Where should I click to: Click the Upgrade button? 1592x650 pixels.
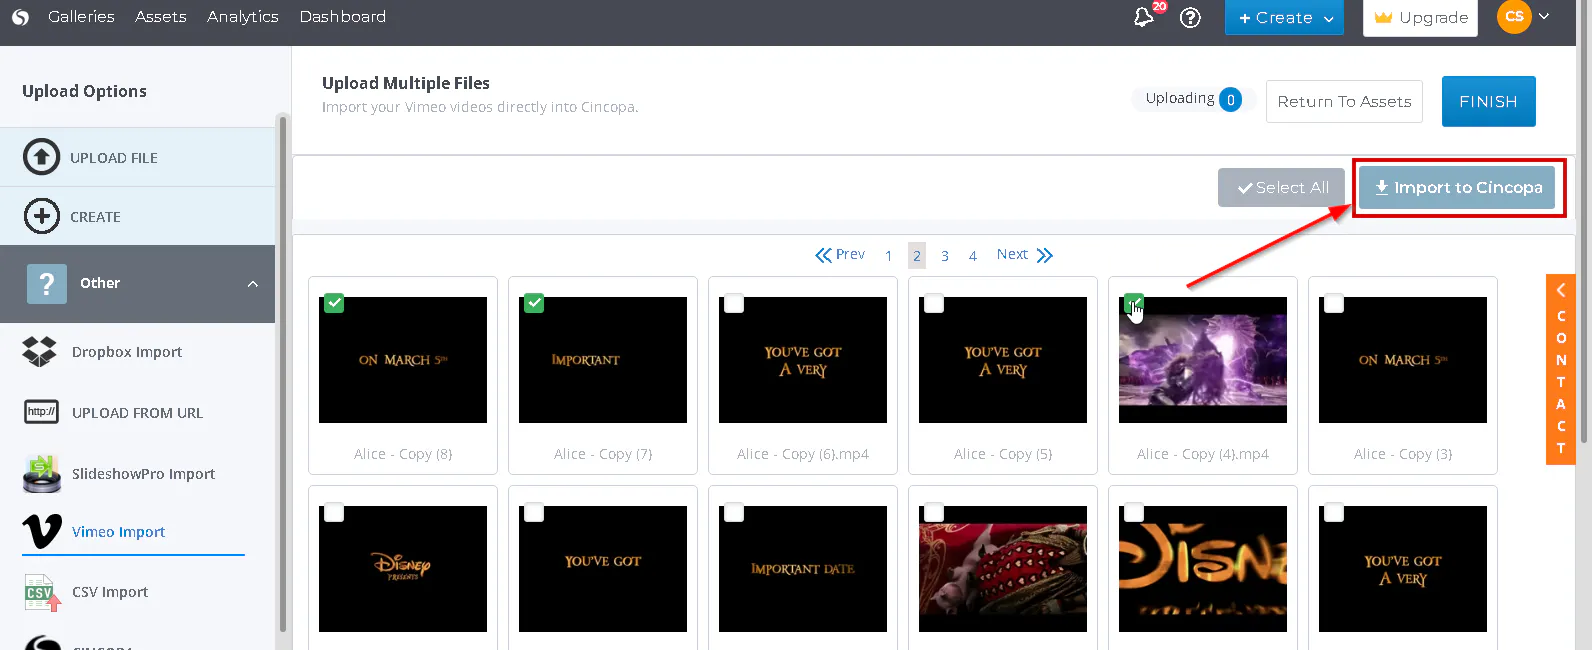click(x=1420, y=18)
